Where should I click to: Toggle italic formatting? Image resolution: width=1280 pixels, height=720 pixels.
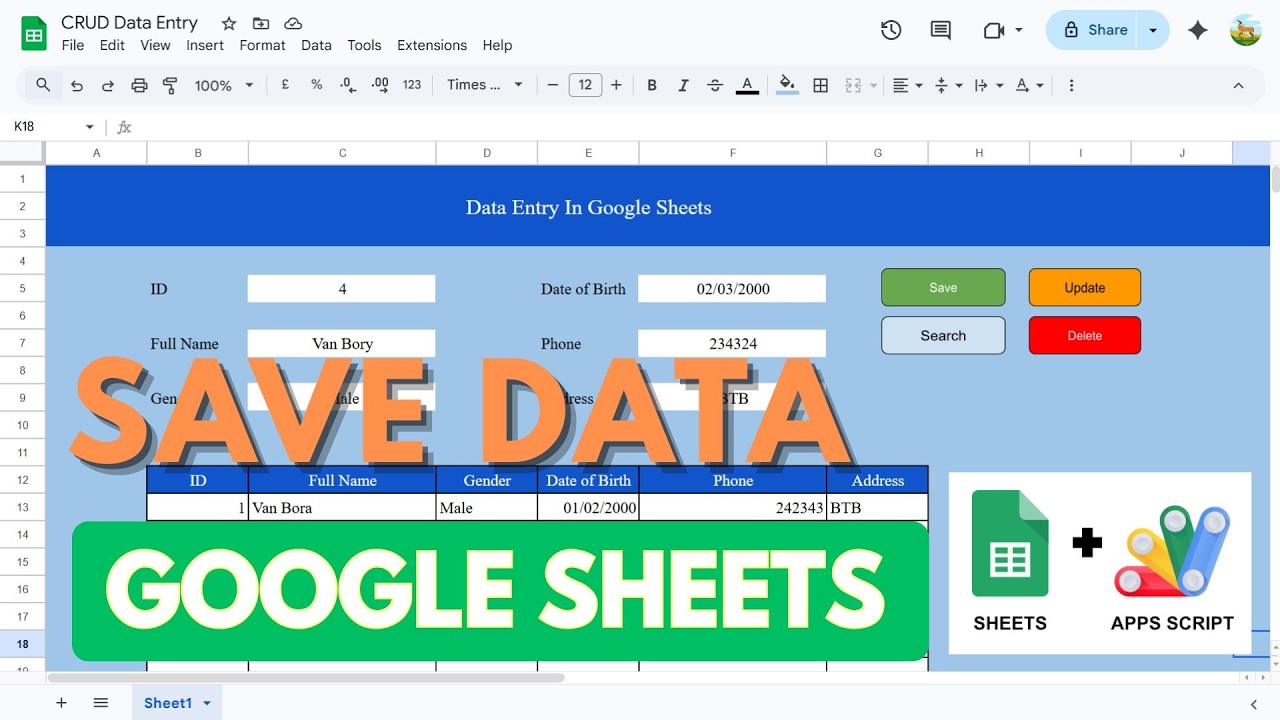684,86
